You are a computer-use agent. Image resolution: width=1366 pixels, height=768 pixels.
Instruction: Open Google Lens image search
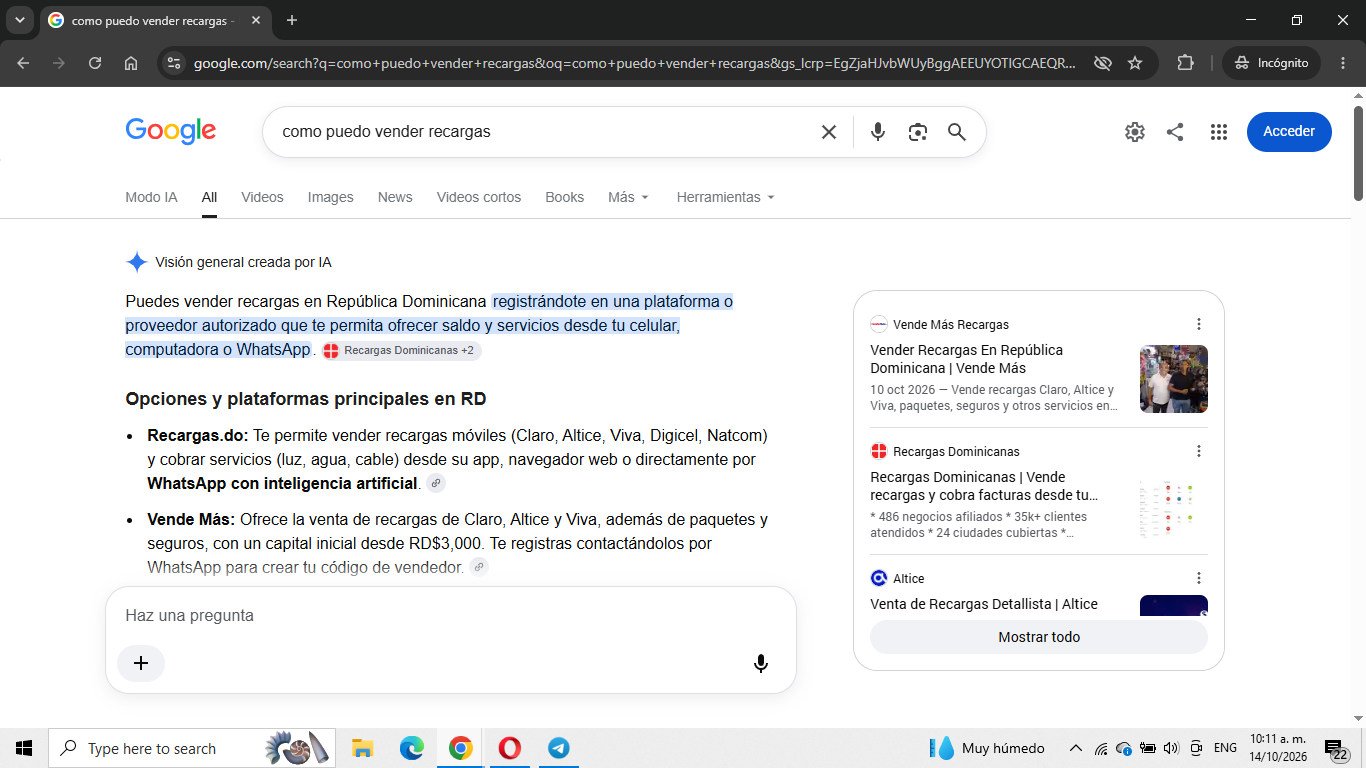[x=917, y=132]
